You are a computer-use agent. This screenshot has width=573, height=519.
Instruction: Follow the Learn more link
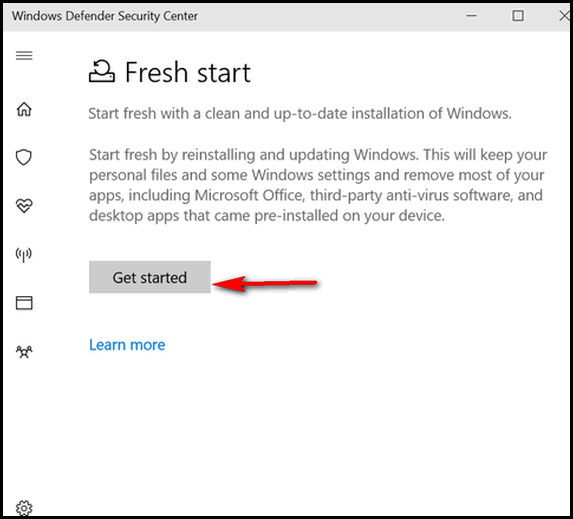127,345
